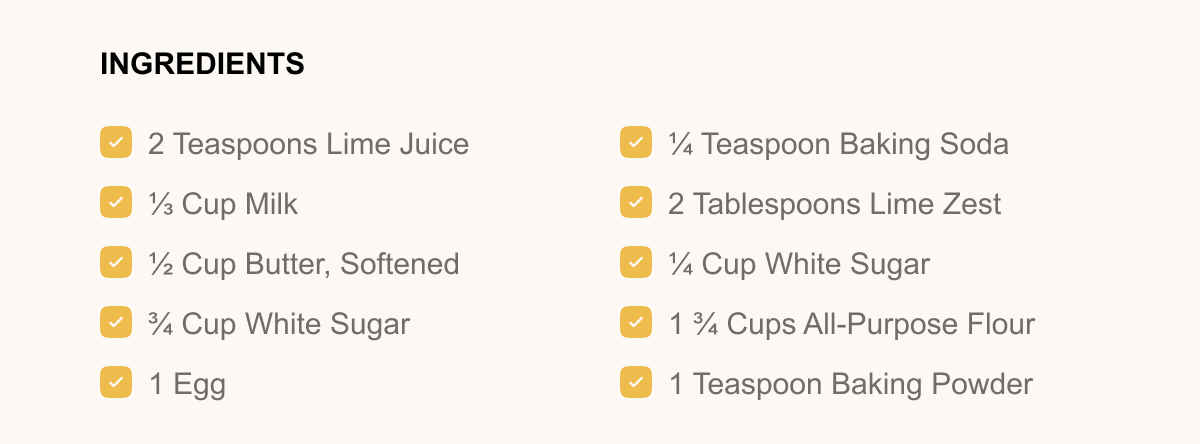Toggle checkbox beside ⅓ Cup Milk
Viewport: 1200px width, 444px height.
click(116, 202)
